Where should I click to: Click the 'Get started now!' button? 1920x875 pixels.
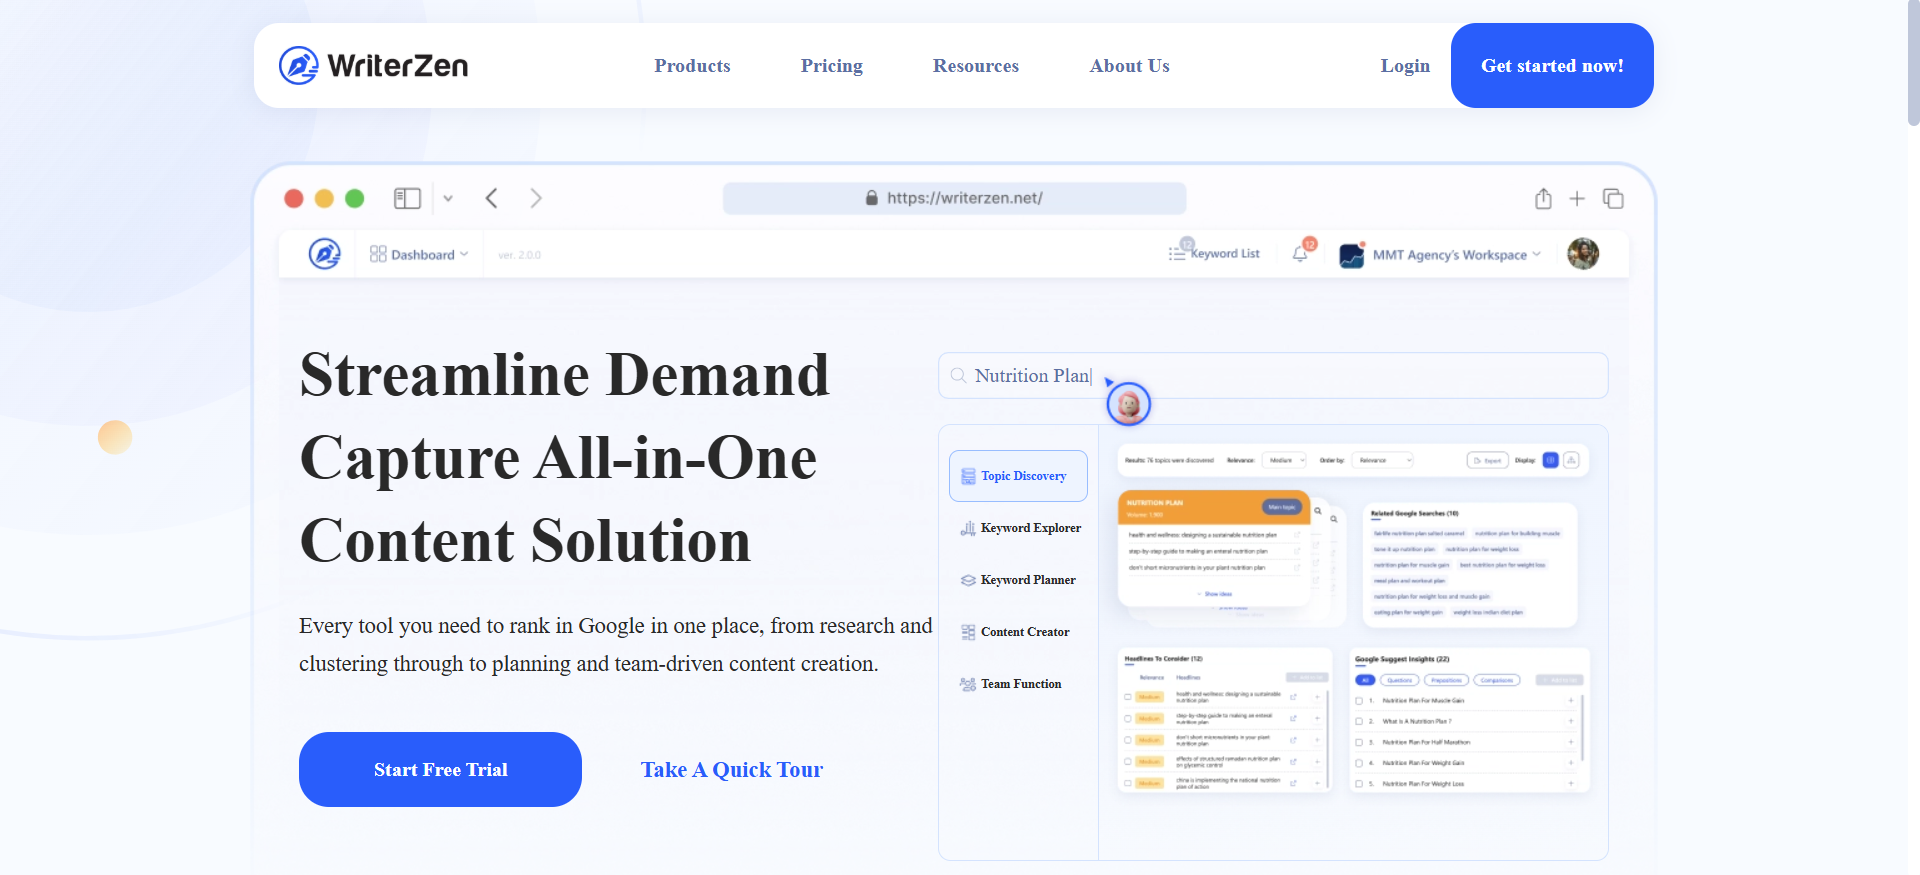pyautogui.click(x=1552, y=66)
